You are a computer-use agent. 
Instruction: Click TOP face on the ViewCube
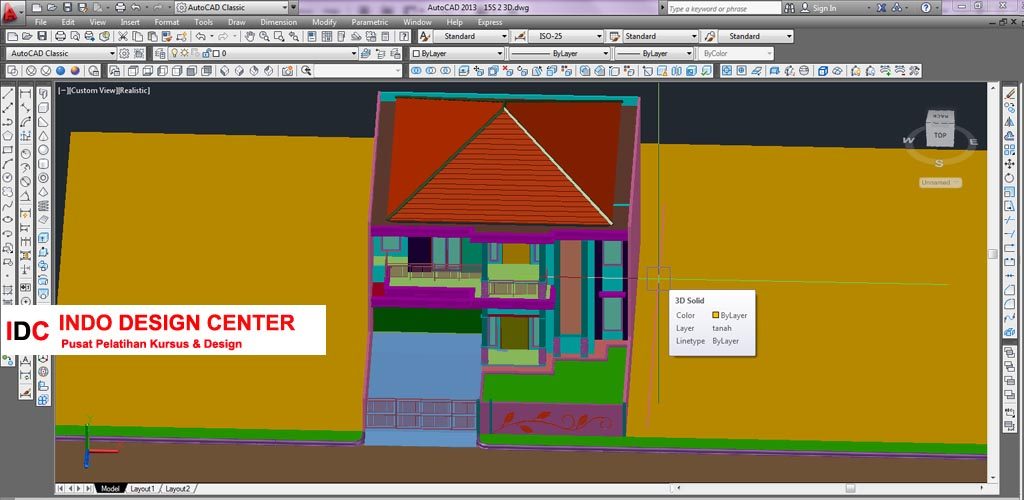tap(940, 135)
